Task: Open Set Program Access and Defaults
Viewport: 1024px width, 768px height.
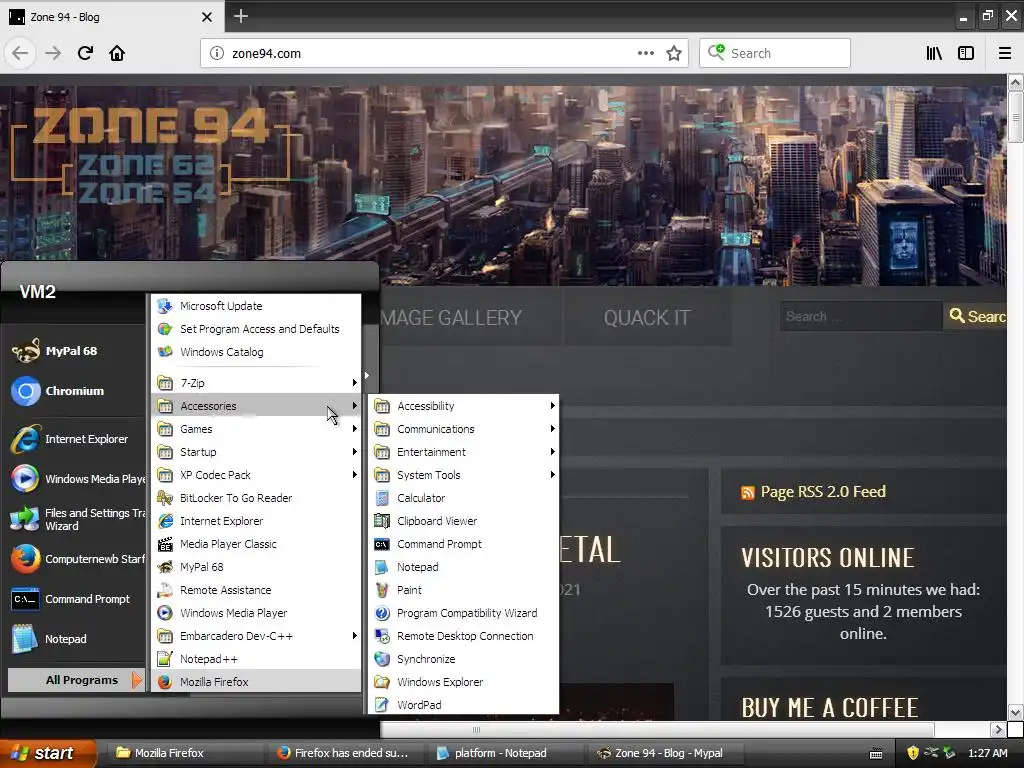Action: (256, 328)
